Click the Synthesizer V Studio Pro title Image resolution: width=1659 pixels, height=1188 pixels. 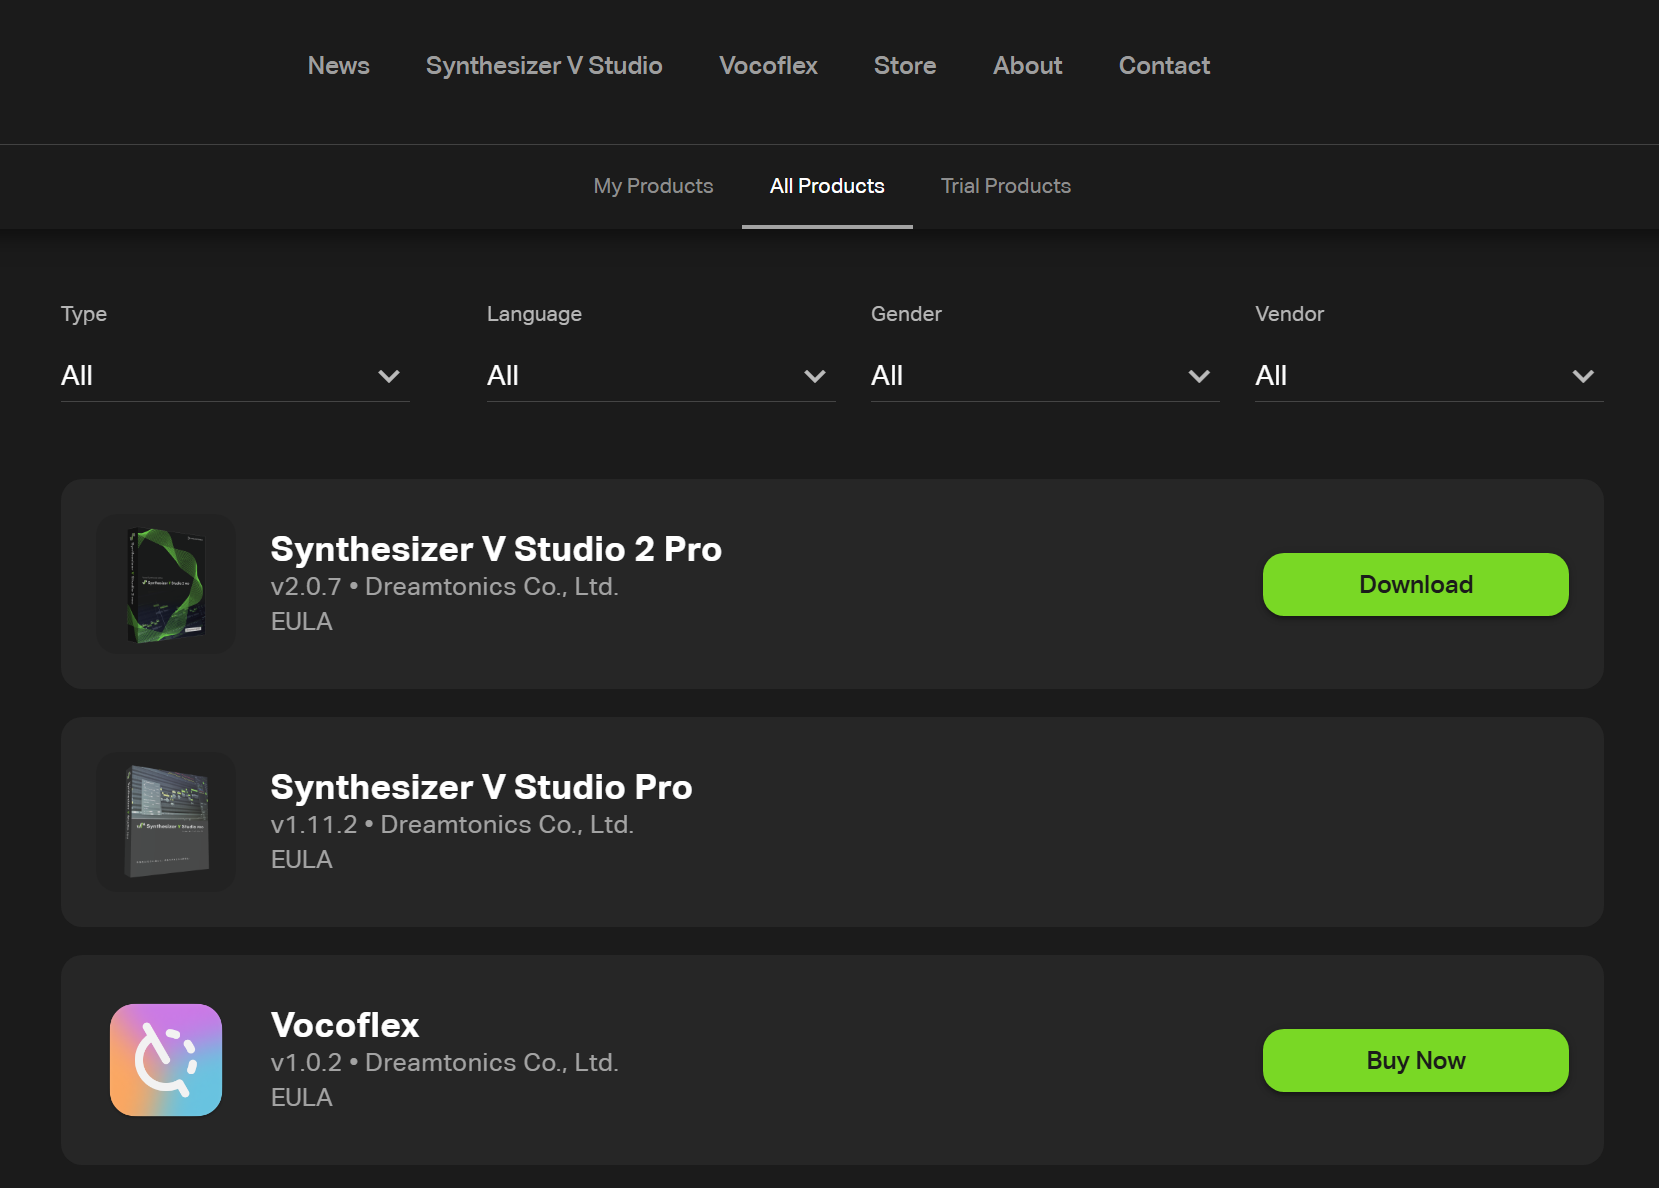(481, 787)
